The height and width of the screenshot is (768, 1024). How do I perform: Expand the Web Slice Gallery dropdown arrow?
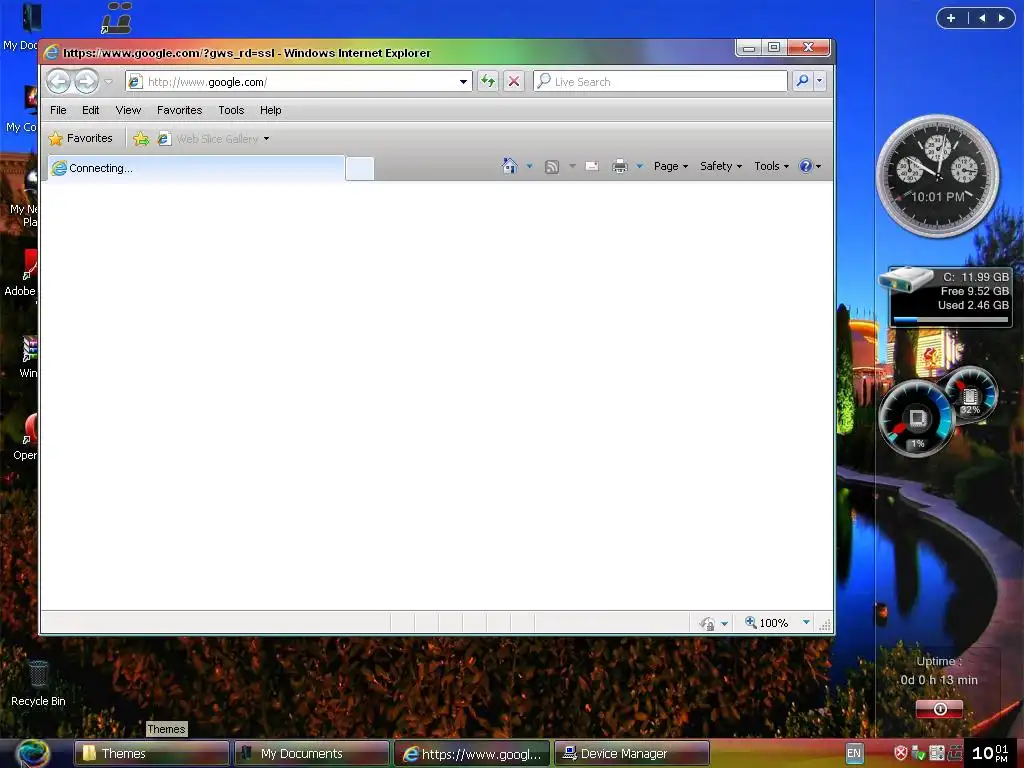pyautogui.click(x=266, y=138)
